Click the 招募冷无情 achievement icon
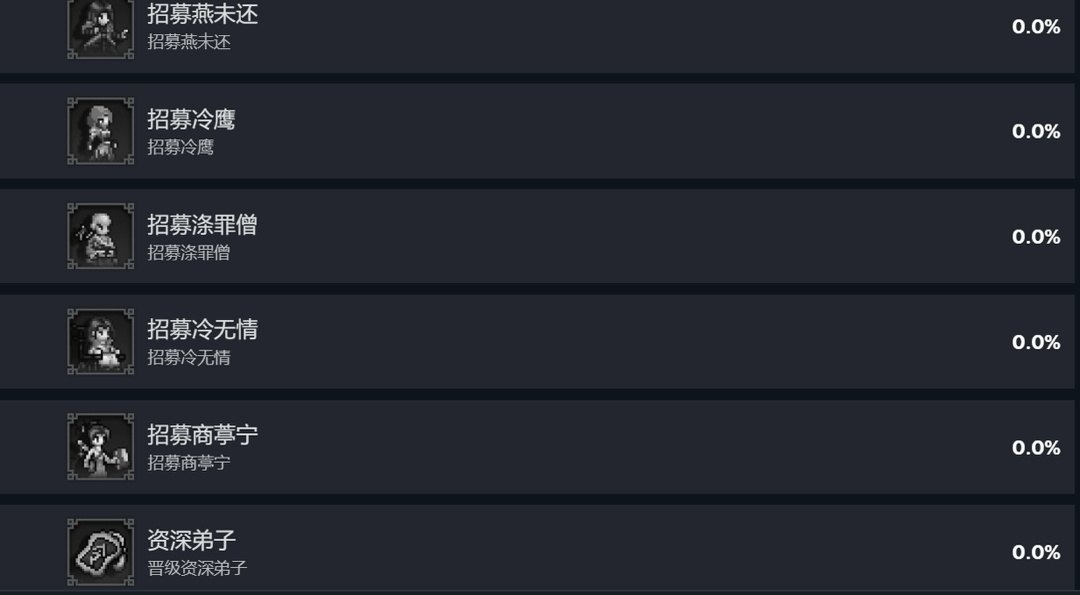The width and height of the screenshot is (1080, 595). click(x=100, y=342)
